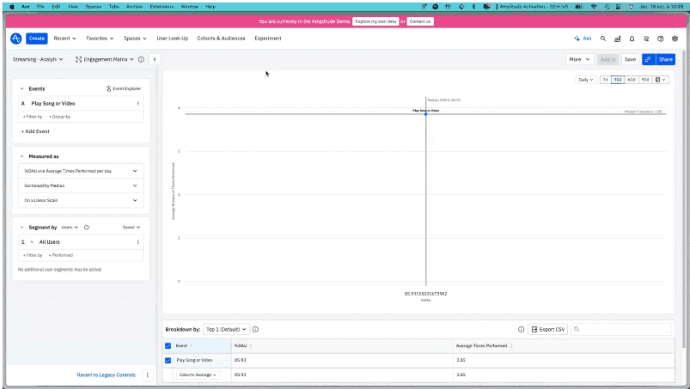Open the notifications bell icon
Image resolution: width=690 pixels, height=389 pixels.
[632, 39]
